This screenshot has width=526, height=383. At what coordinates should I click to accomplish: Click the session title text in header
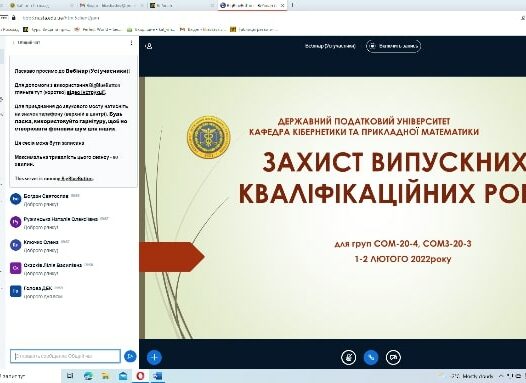tap(330, 46)
